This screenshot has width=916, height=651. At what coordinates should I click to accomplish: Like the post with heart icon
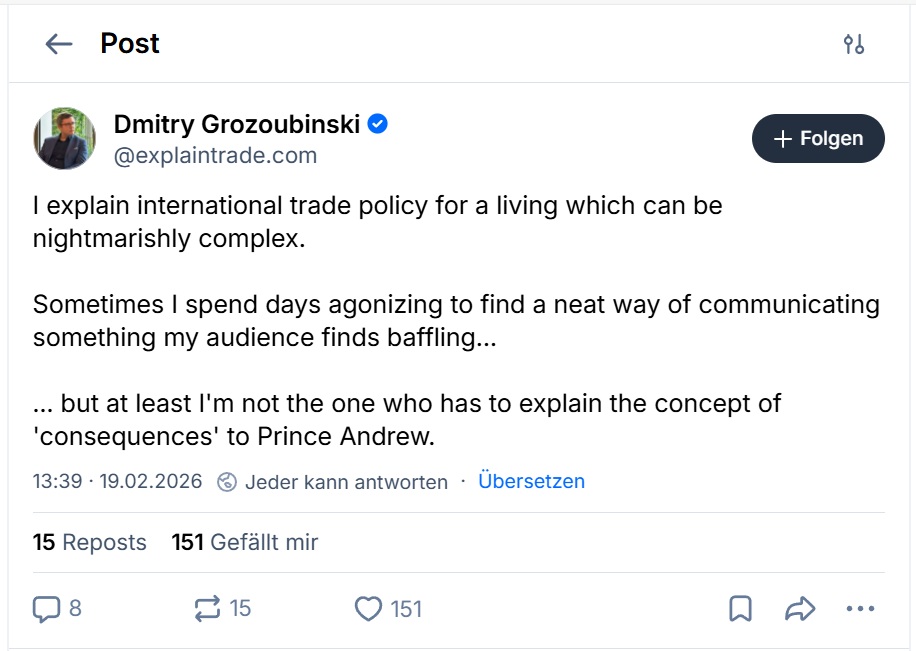tap(369, 608)
